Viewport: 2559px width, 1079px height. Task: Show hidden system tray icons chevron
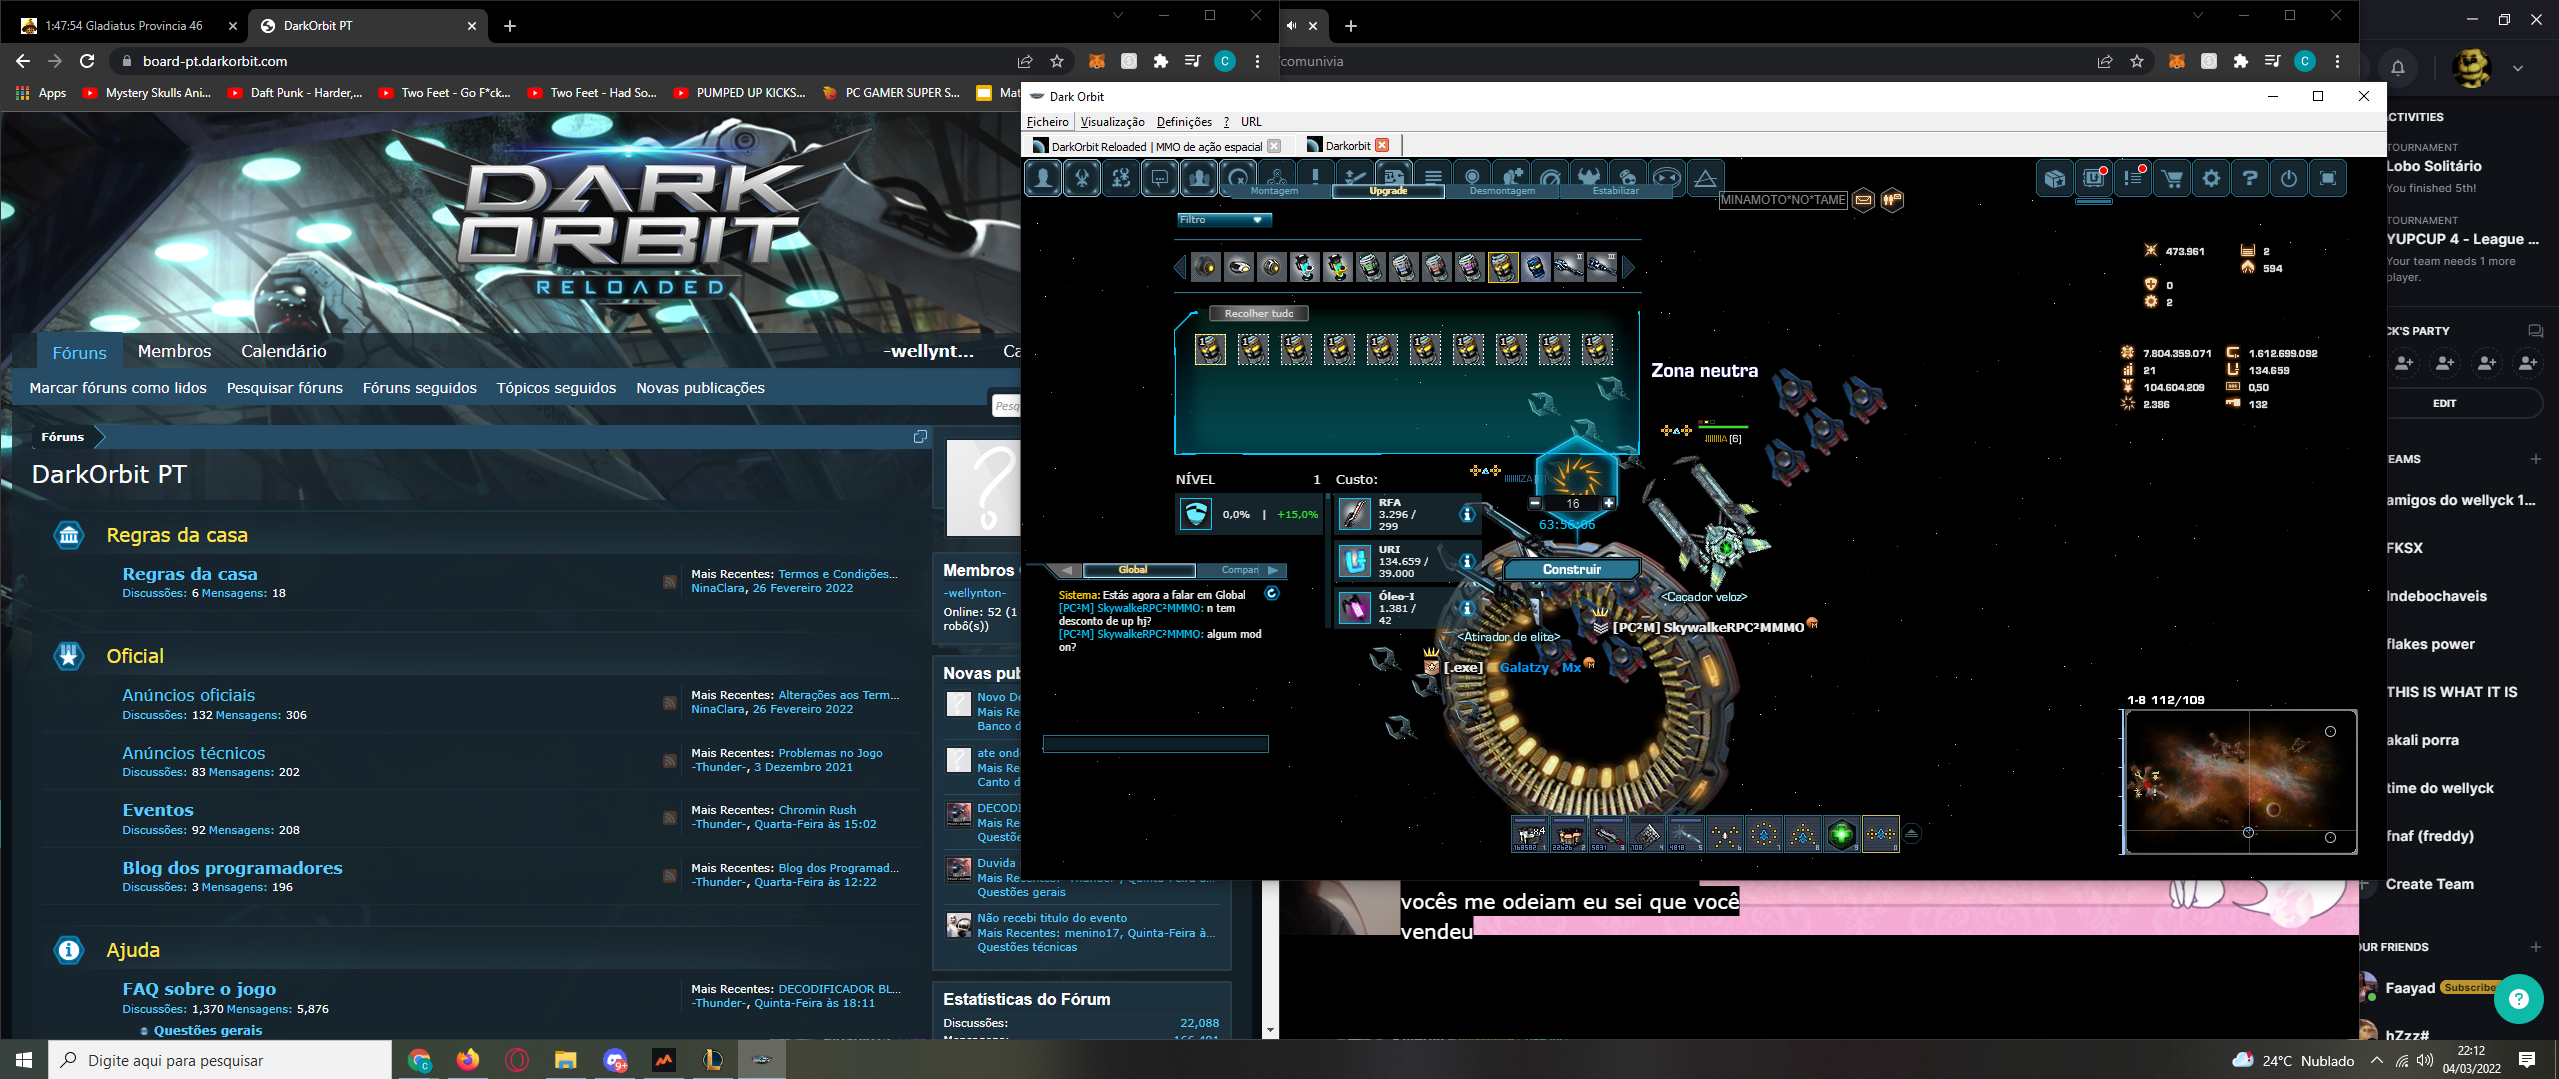[x=2377, y=1060]
